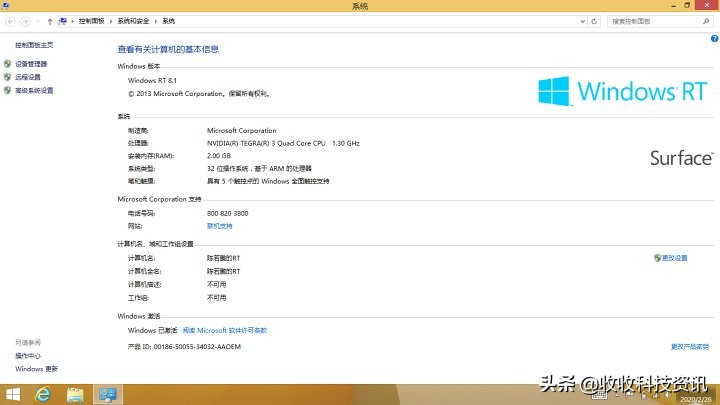Open 远程设置 link in sidebar

click(x=28, y=77)
